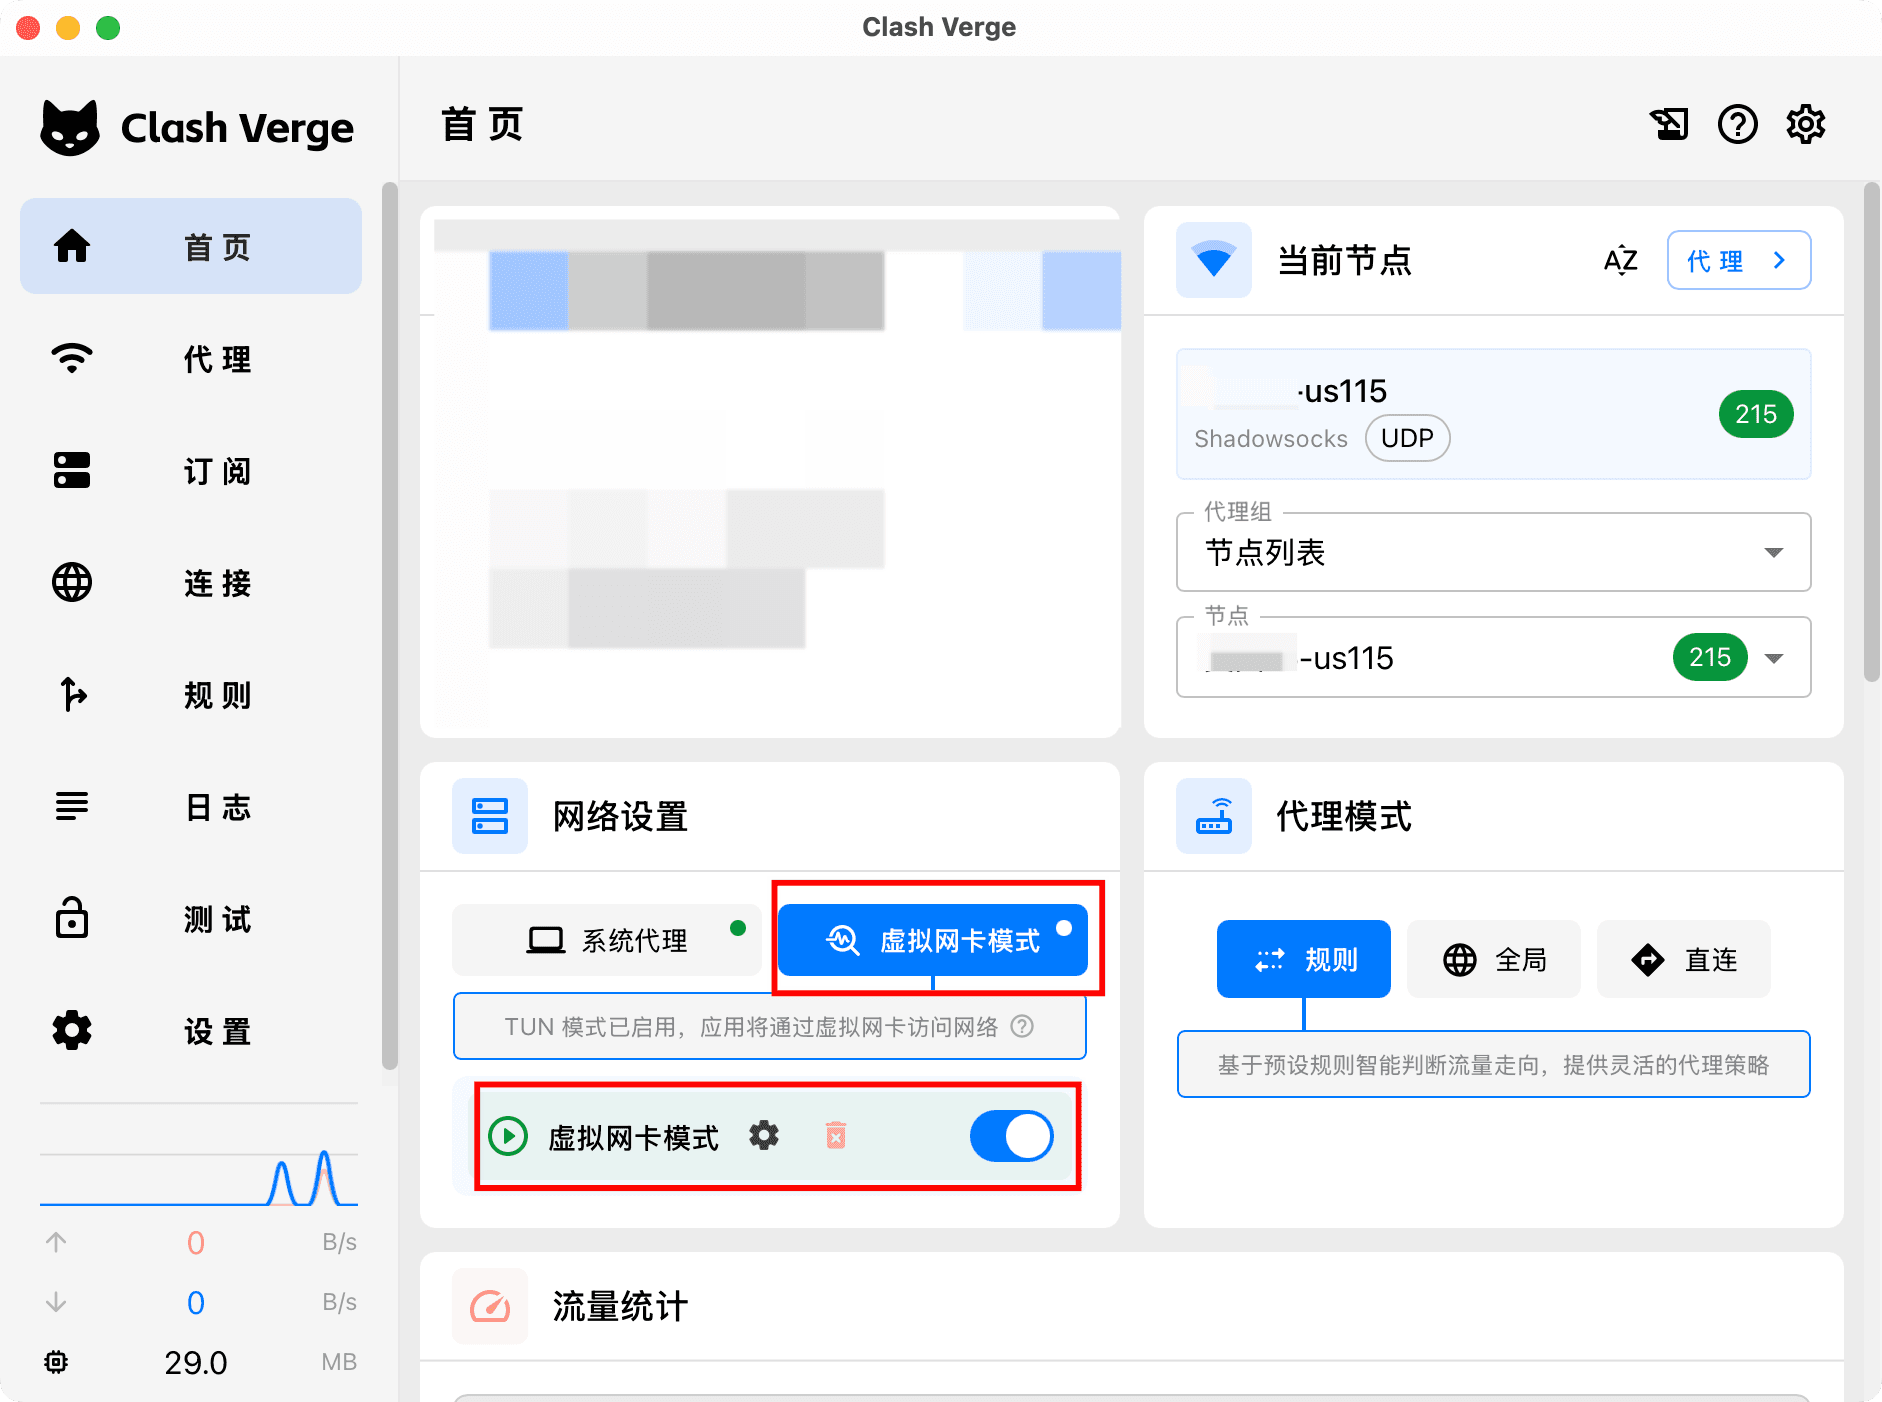Open the 首页 home page in sidebar

coord(191,246)
